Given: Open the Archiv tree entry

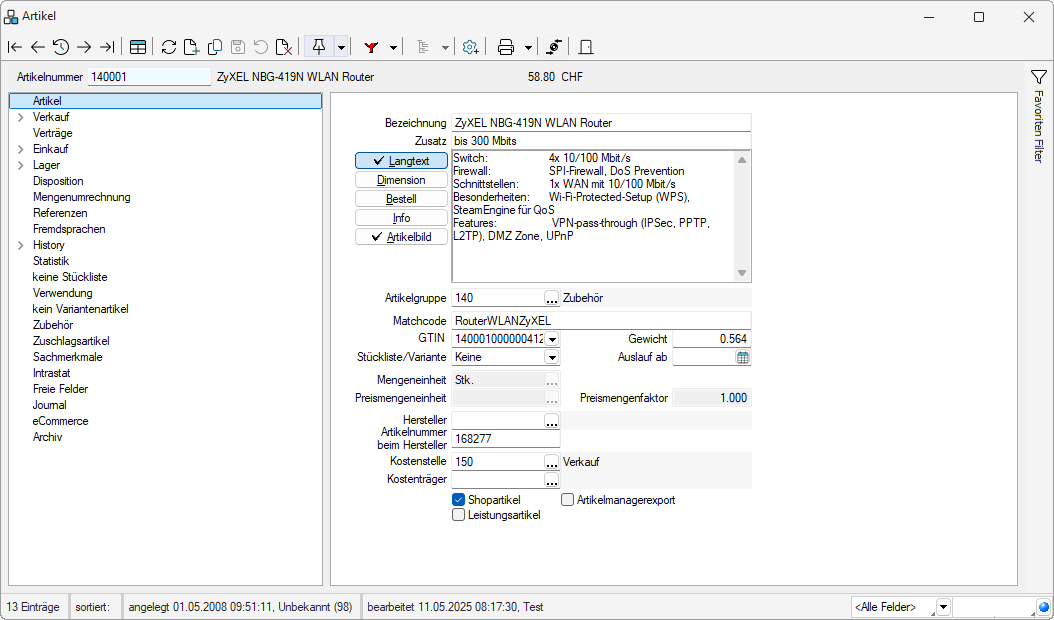Looking at the screenshot, I should tap(48, 437).
